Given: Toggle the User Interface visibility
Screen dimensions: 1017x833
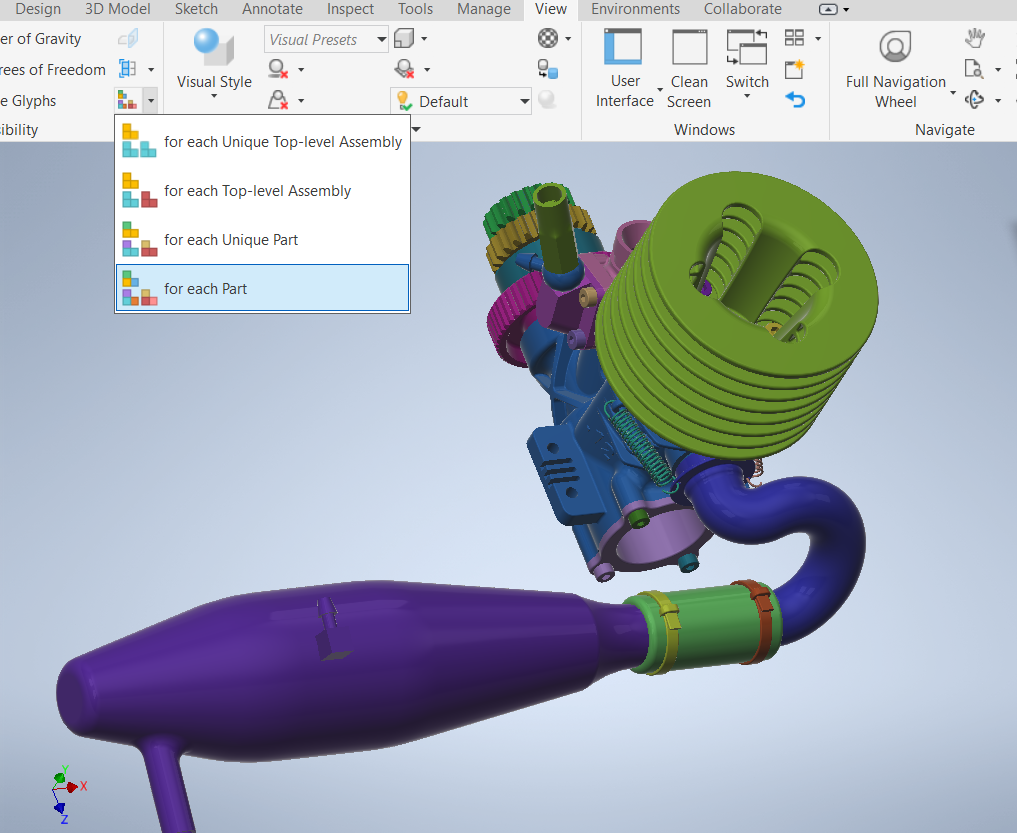Looking at the screenshot, I should [x=624, y=65].
